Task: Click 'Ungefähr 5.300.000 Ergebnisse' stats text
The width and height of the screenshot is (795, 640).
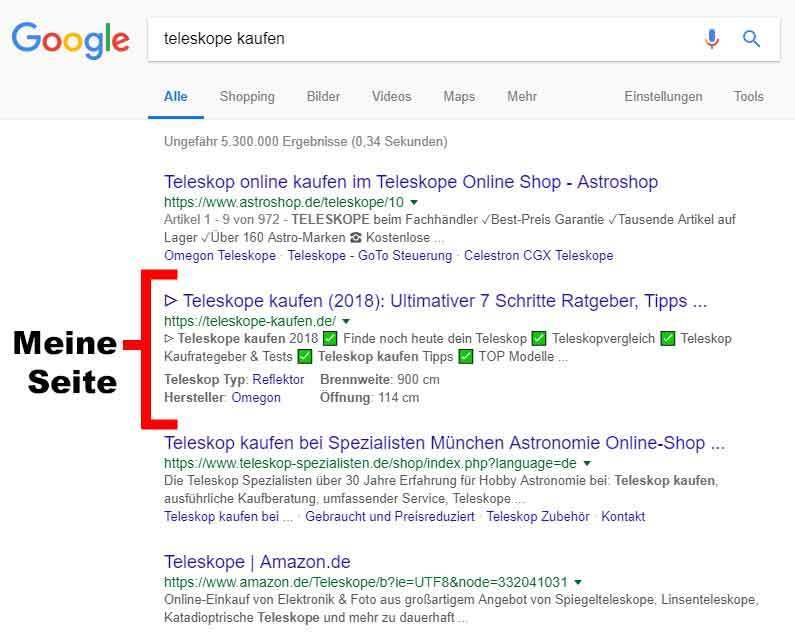Action: pyautogui.click(x=305, y=141)
